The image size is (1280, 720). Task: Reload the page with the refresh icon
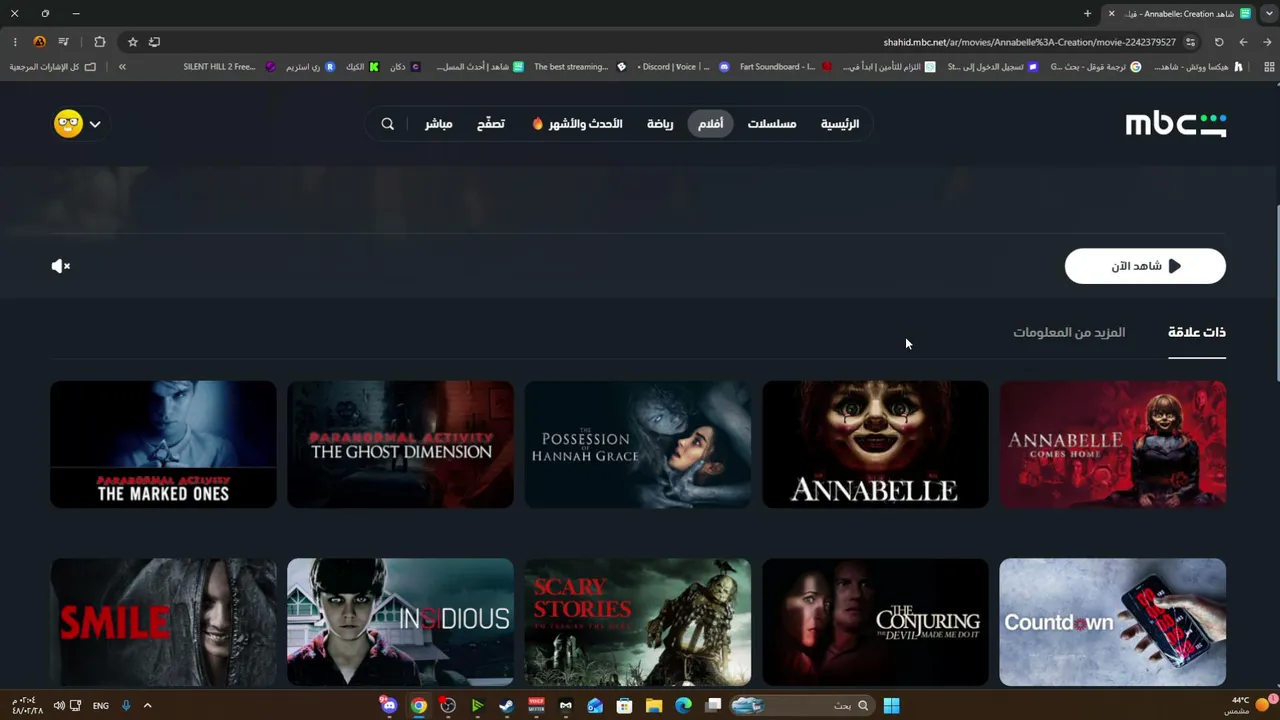pyautogui.click(x=1219, y=42)
